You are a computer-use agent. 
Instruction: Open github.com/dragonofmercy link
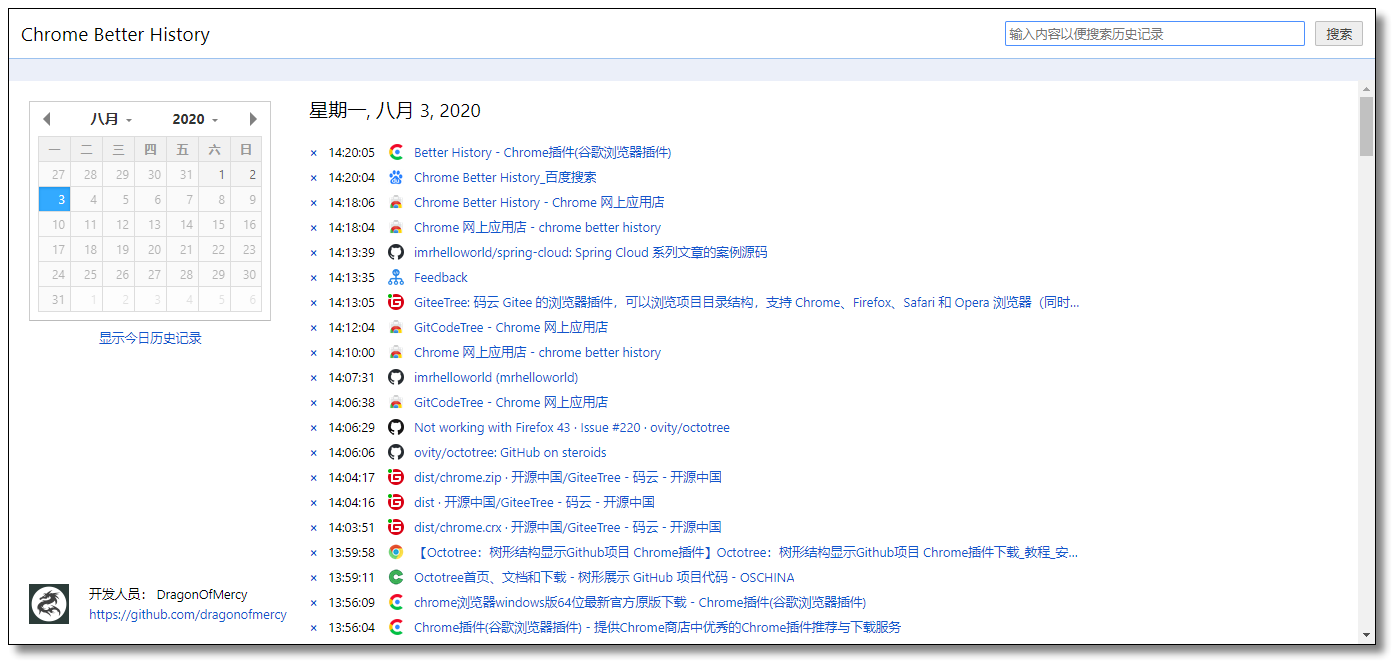tap(188, 615)
